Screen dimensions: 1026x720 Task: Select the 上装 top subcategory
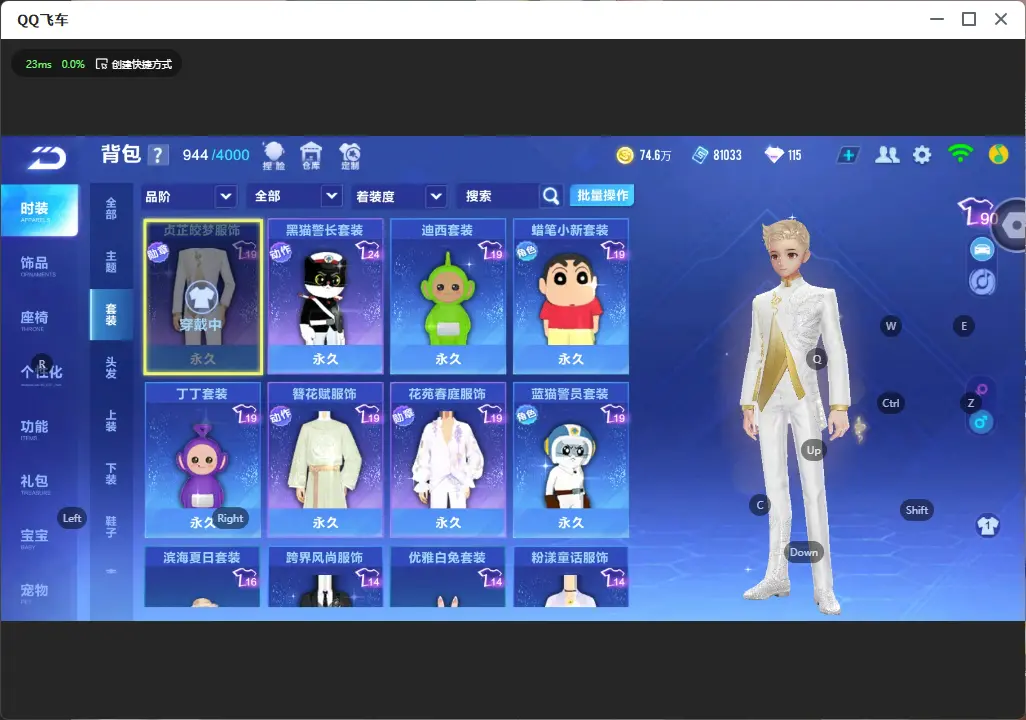pyautogui.click(x=111, y=420)
